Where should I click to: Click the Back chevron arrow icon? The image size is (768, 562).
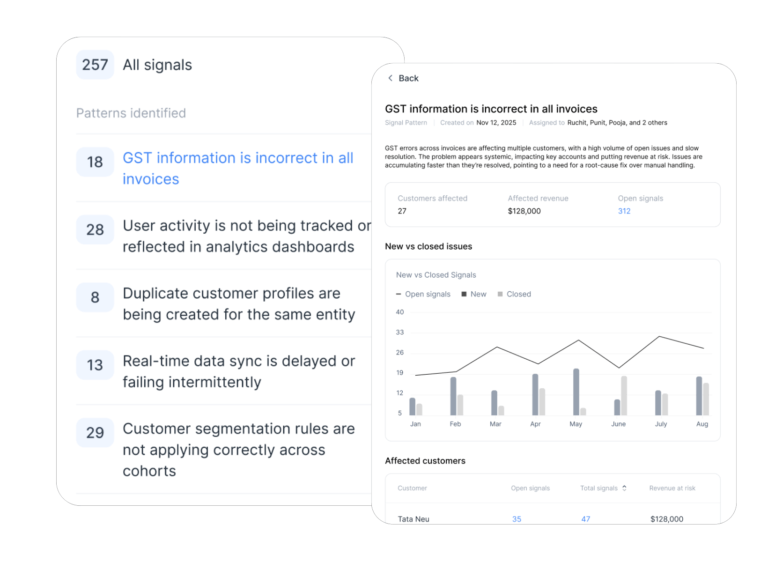[390, 78]
